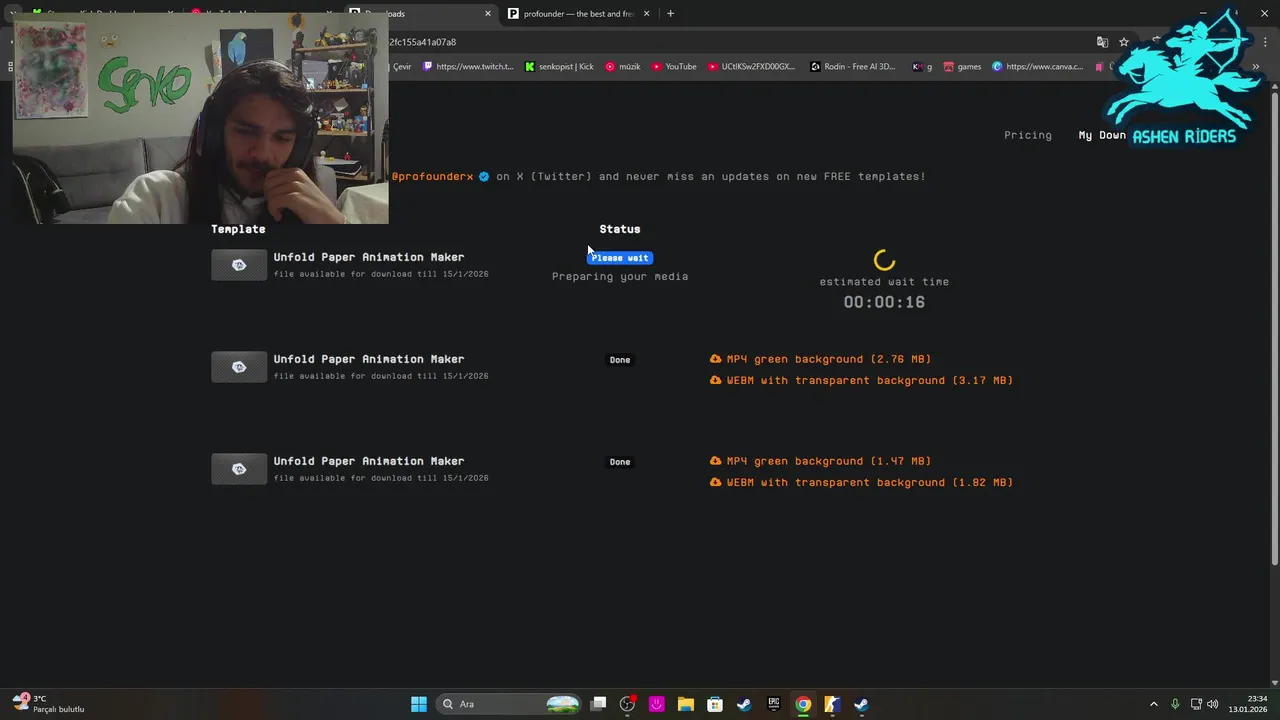Switch to the Downloads browser tab
The width and height of the screenshot is (1280, 720).
tap(420, 14)
